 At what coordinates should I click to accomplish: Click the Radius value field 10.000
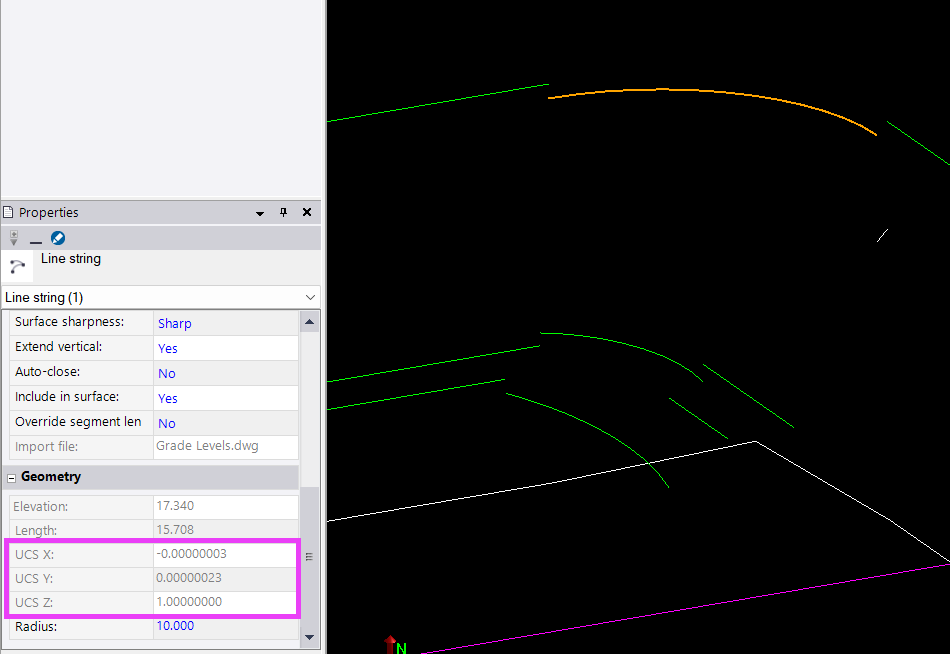tap(225, 626)
